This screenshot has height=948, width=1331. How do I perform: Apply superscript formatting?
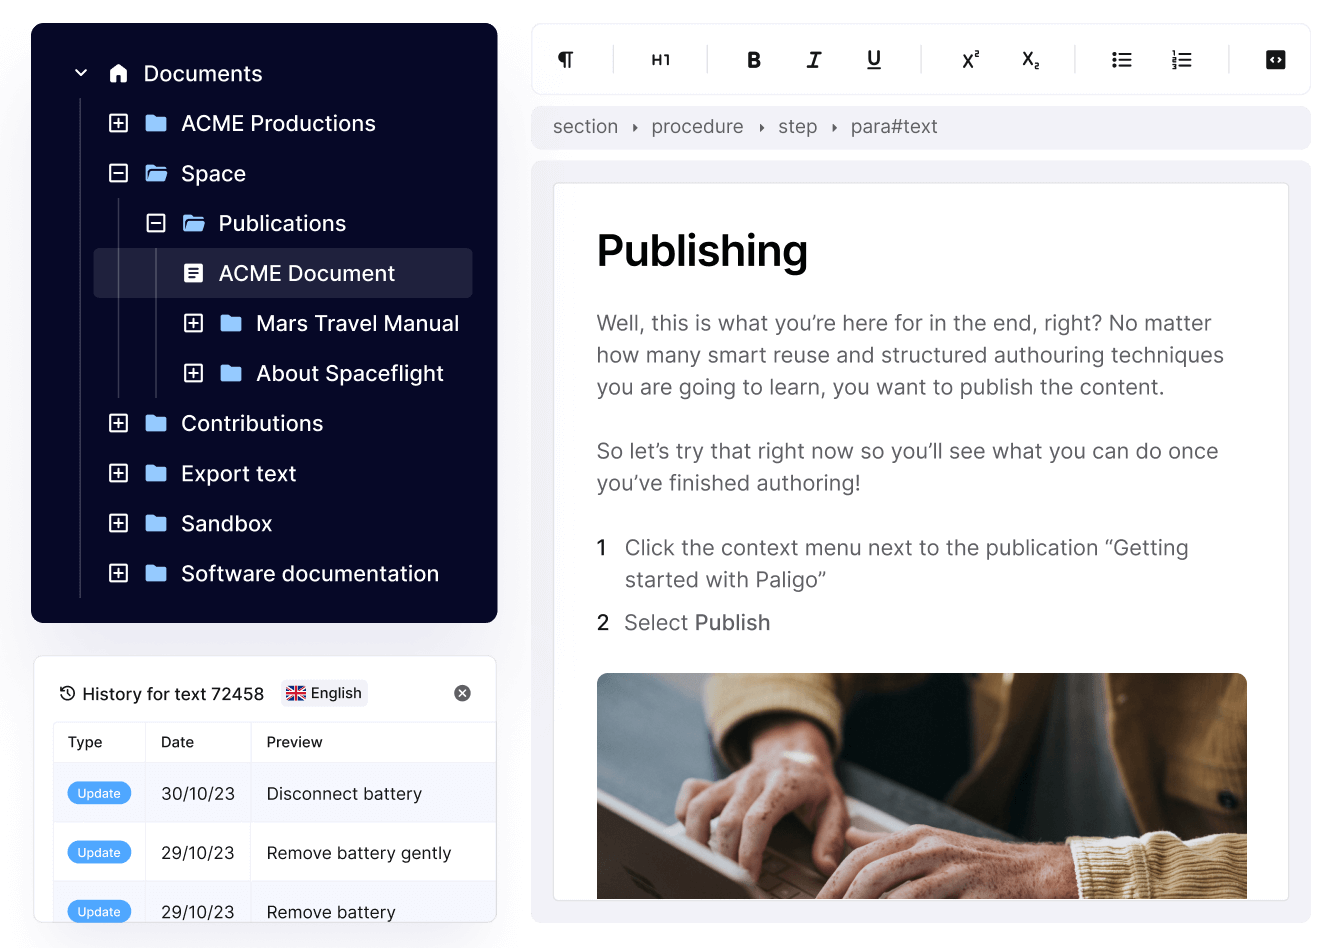[971, 60]
